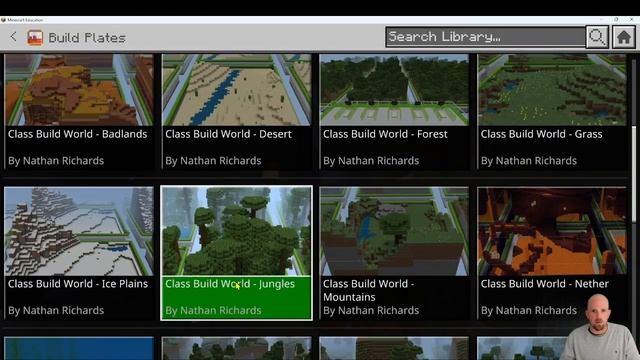Select 'Class Build World - Nether' title
The height and width of the screenshot is (360, 640).
pyautogui.click(x=544, y=284)
